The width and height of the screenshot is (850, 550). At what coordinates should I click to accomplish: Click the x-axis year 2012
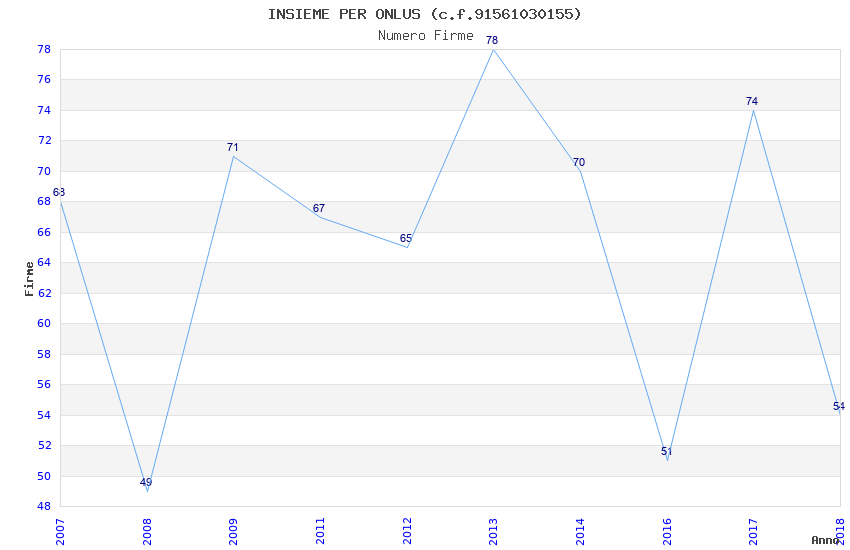point(407,532)
